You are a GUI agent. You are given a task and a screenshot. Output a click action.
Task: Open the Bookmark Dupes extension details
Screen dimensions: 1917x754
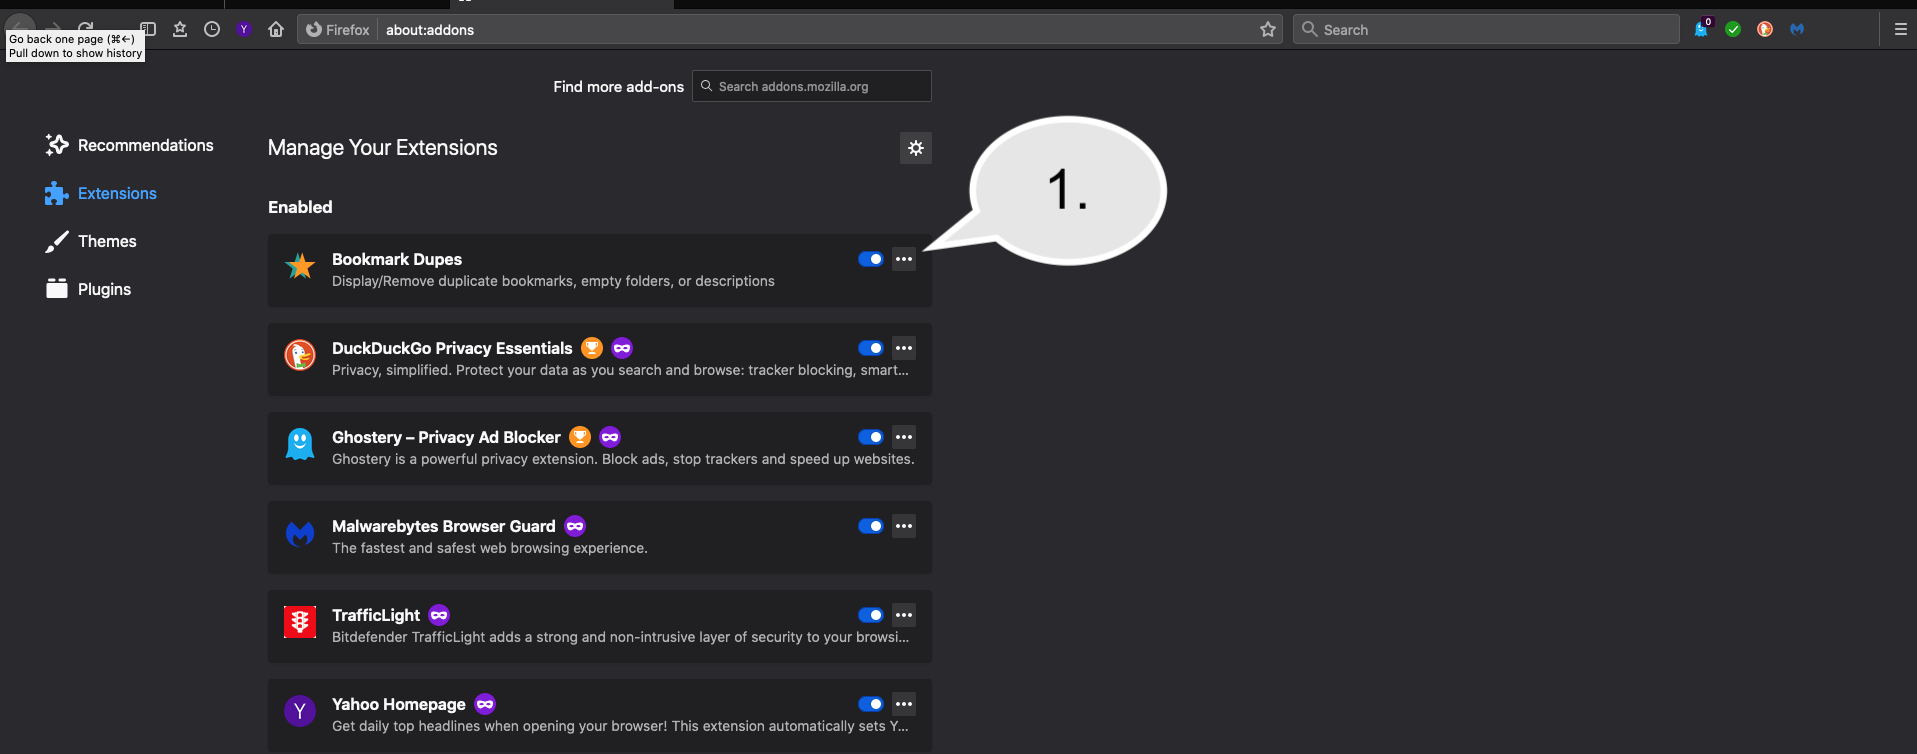coord(397,259)
